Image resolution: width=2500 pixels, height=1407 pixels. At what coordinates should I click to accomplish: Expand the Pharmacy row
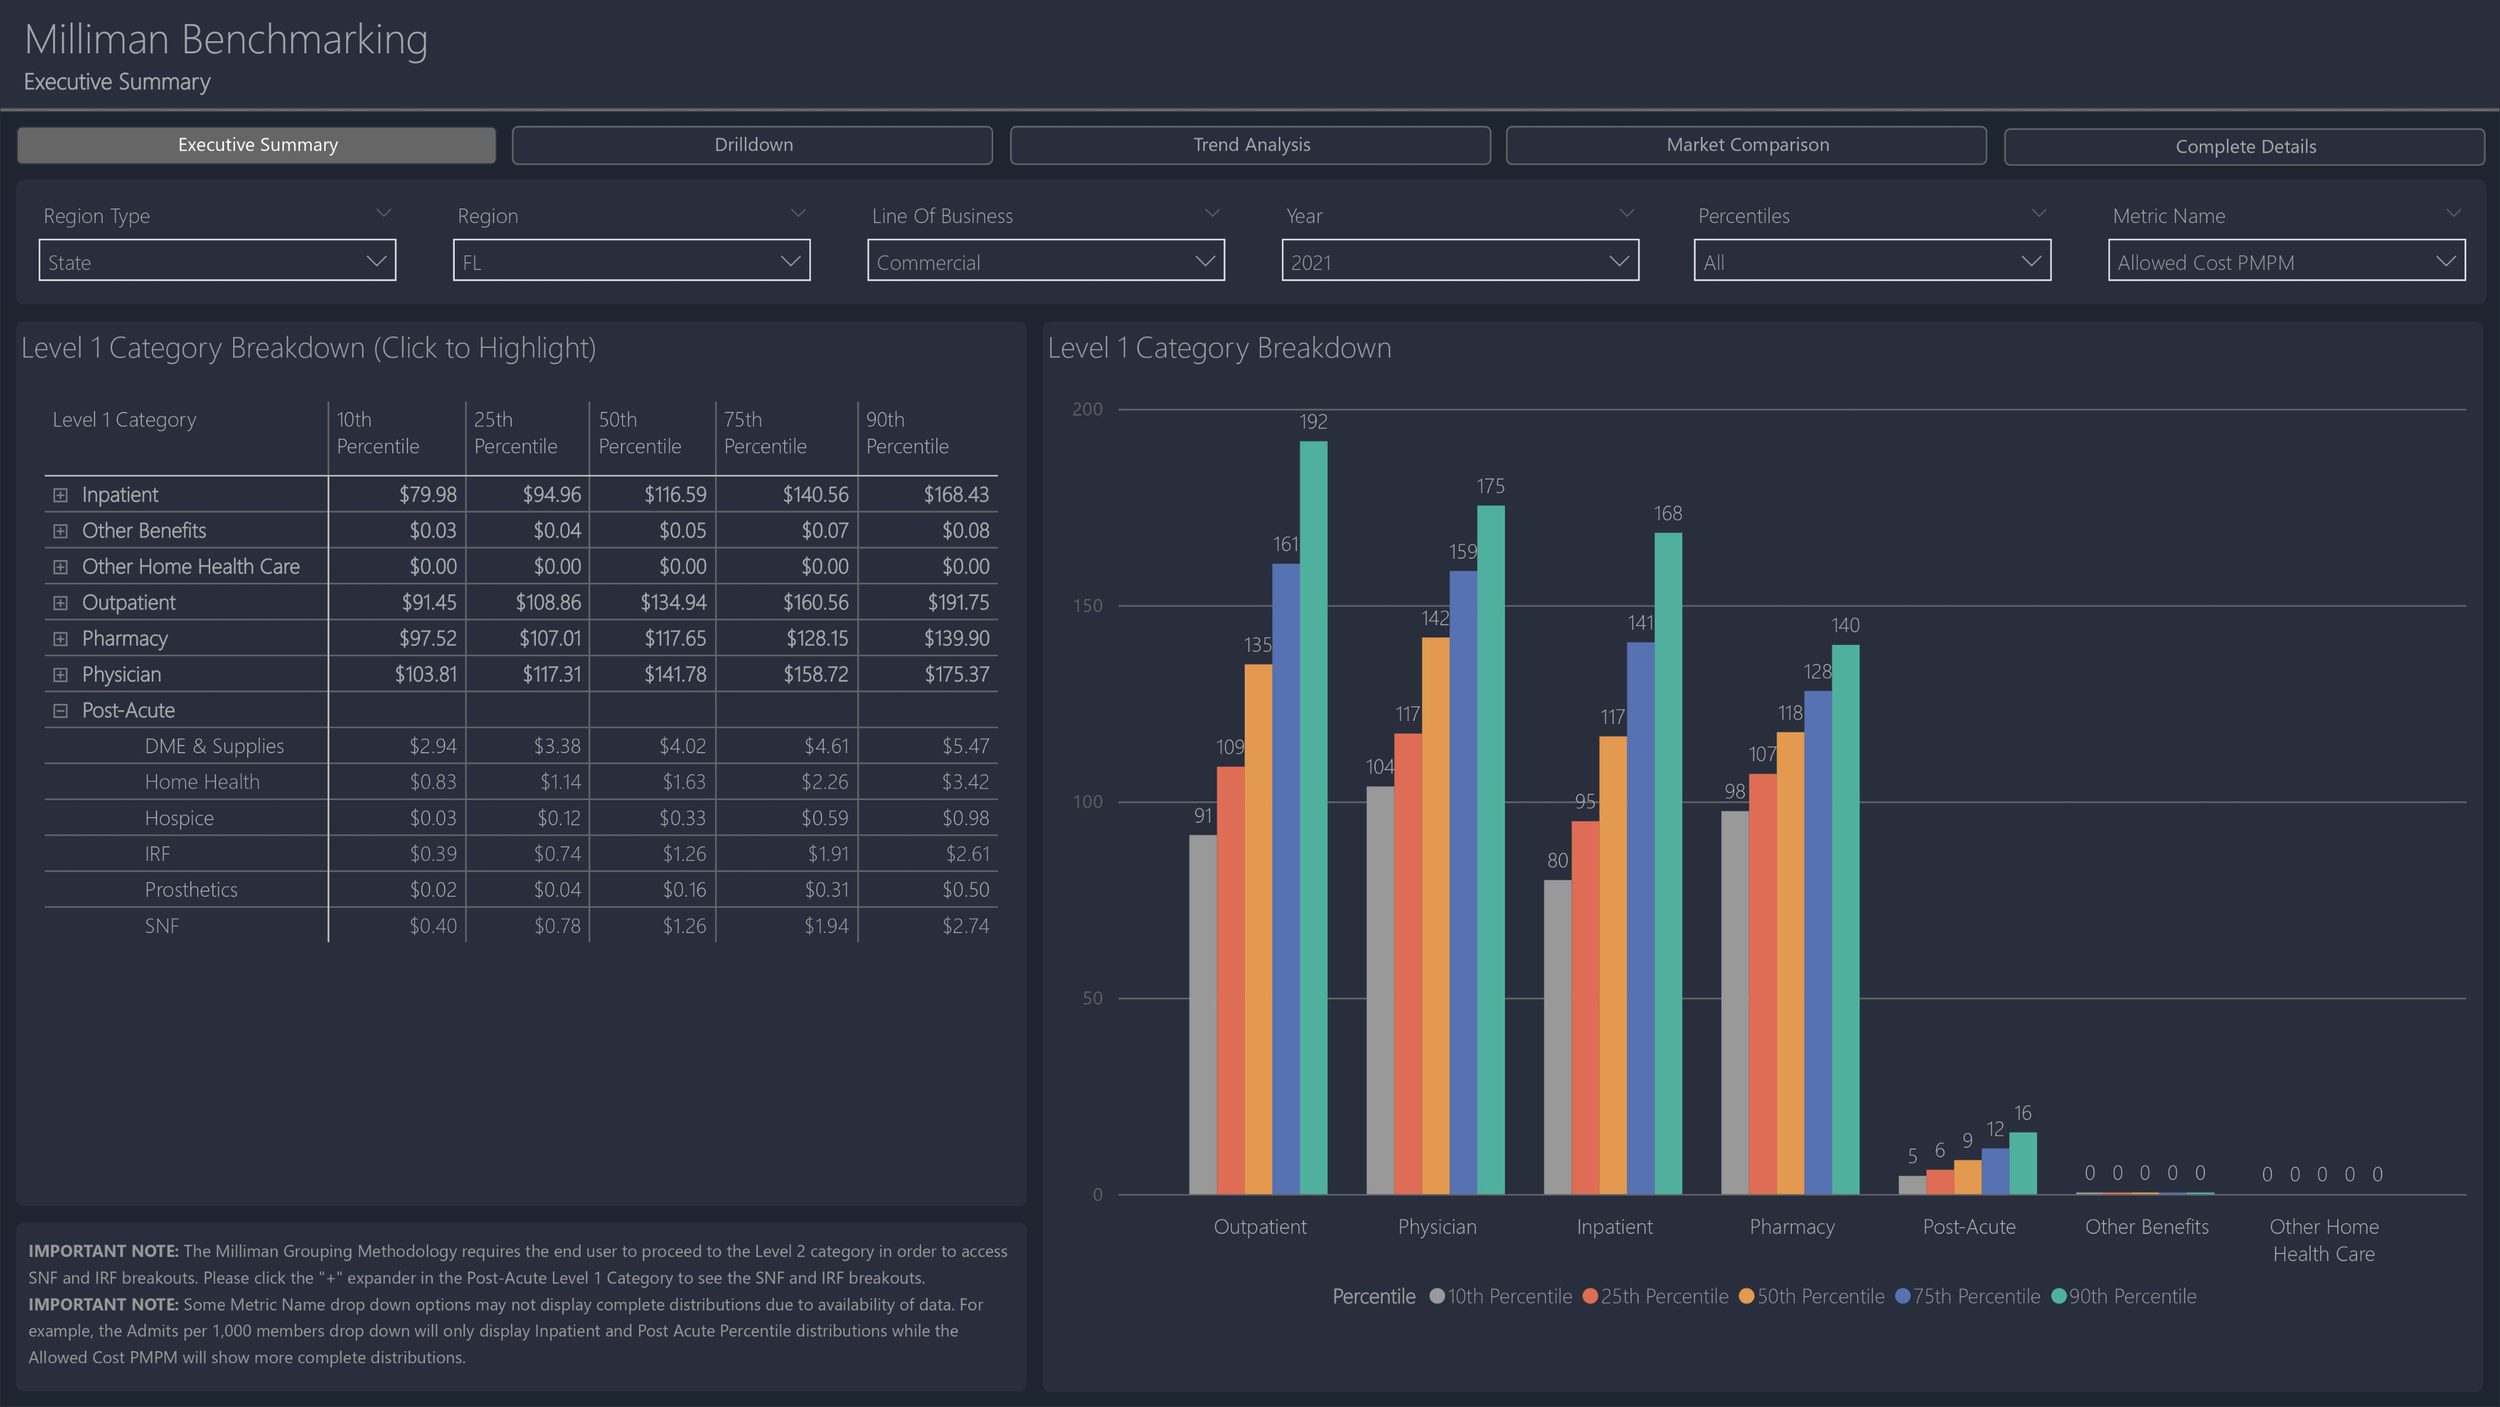coord(60,639)
